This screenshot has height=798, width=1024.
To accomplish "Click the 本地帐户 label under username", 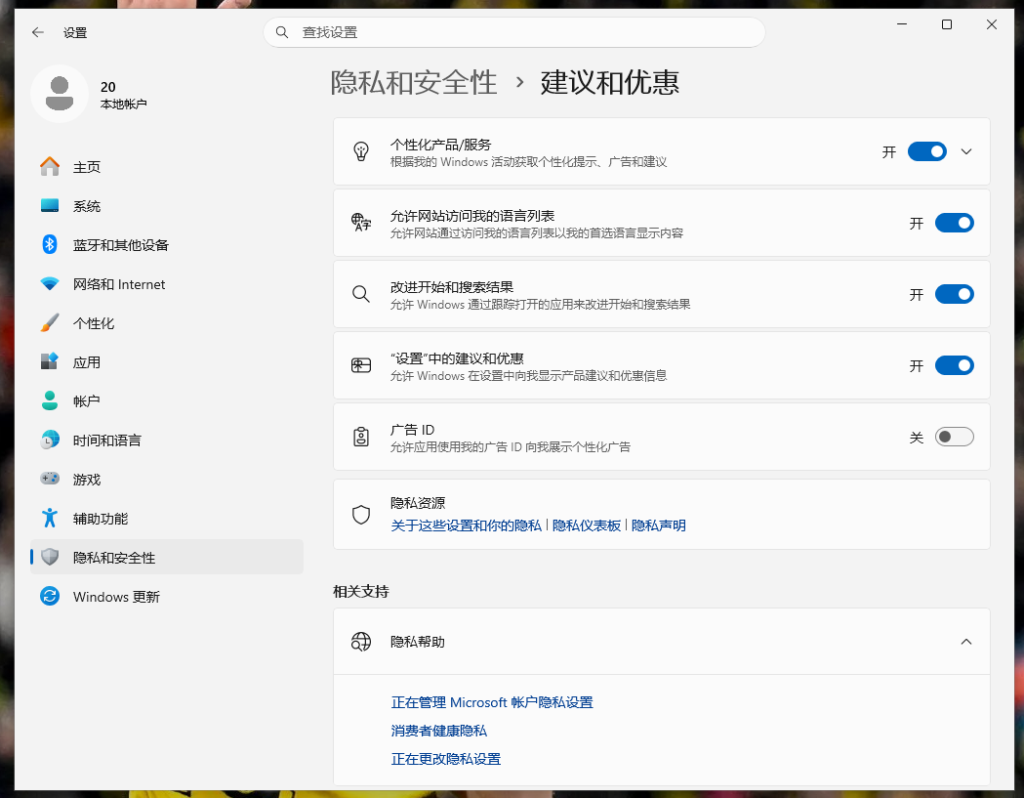I will coord(123,104).
